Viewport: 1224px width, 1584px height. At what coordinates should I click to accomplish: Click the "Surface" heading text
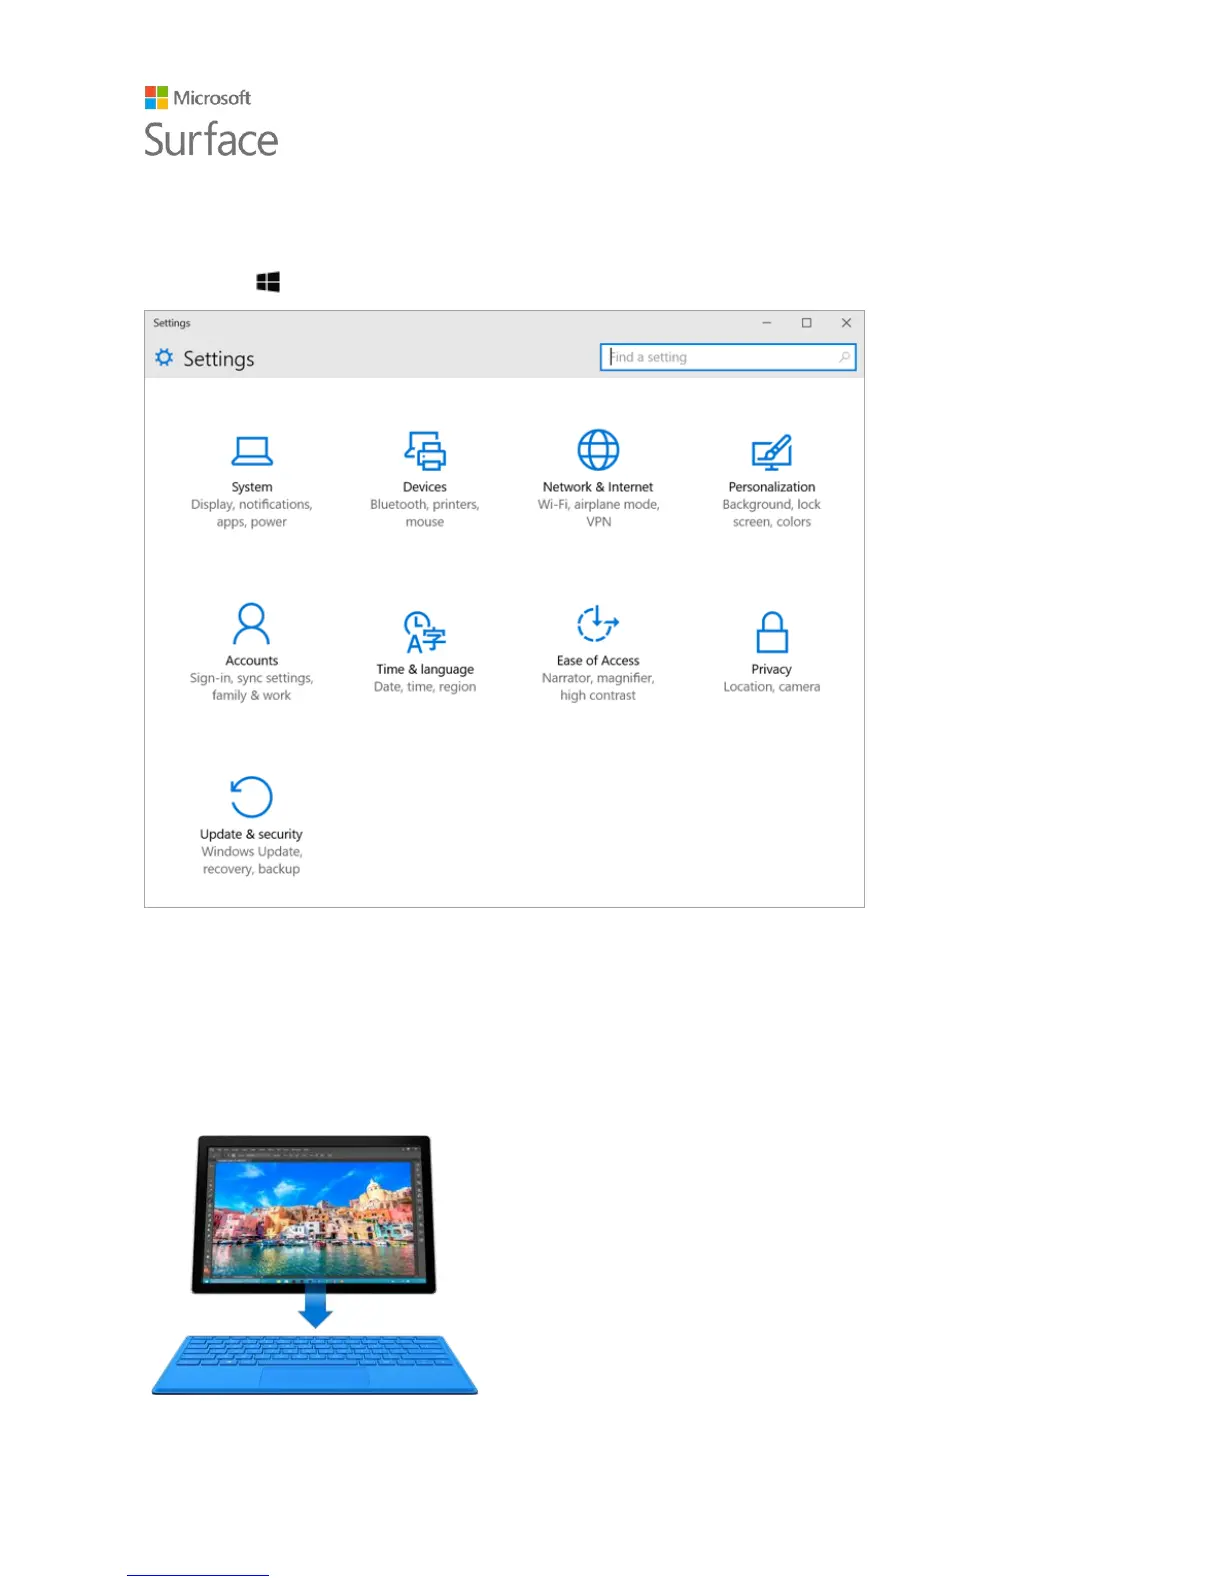point(211,140)
